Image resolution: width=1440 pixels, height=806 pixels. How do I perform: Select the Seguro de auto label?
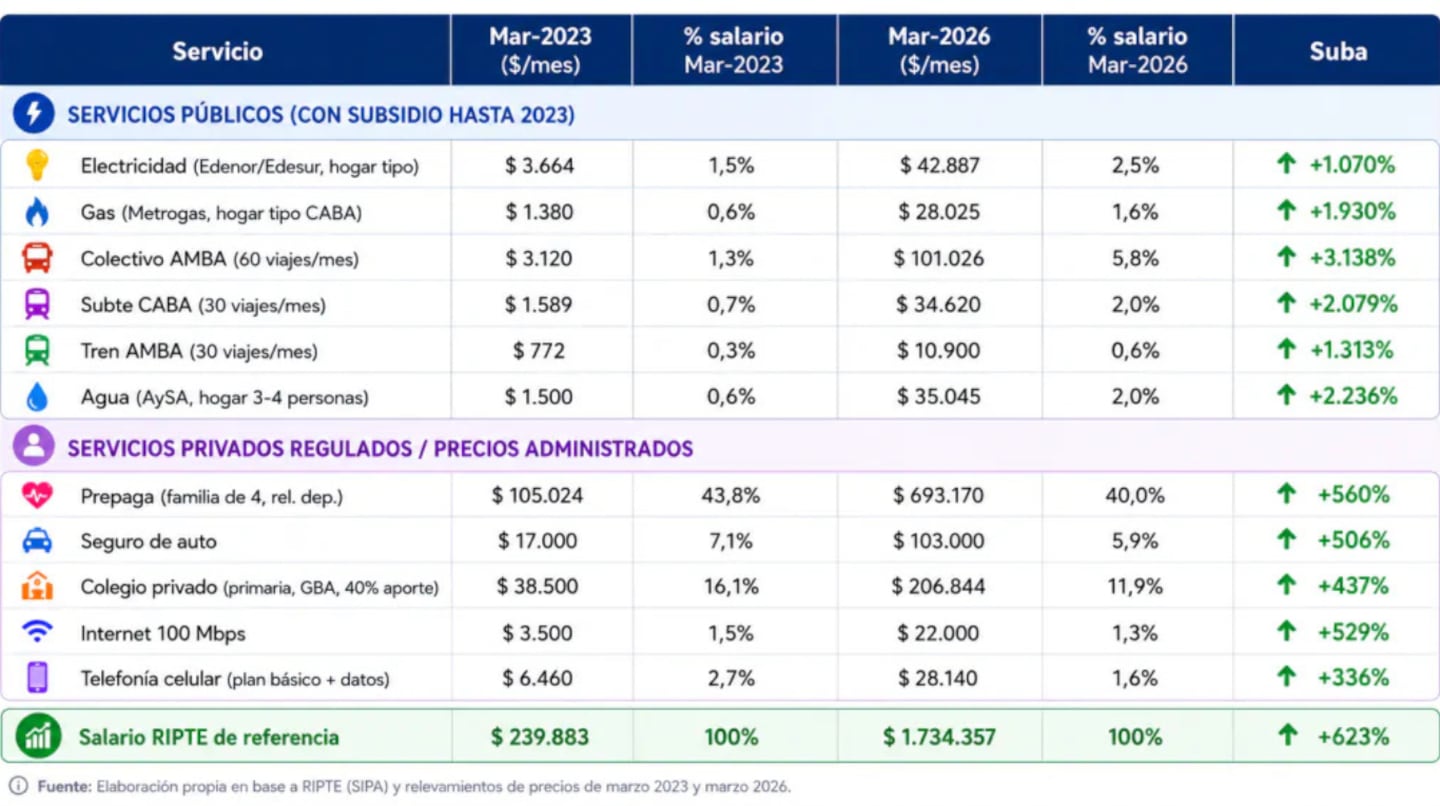(148, 541)
